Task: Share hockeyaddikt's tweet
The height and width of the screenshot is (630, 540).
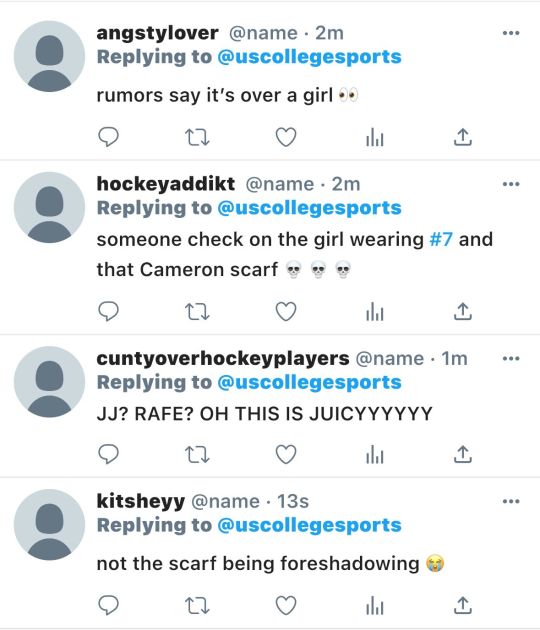Action: (463, 311)
